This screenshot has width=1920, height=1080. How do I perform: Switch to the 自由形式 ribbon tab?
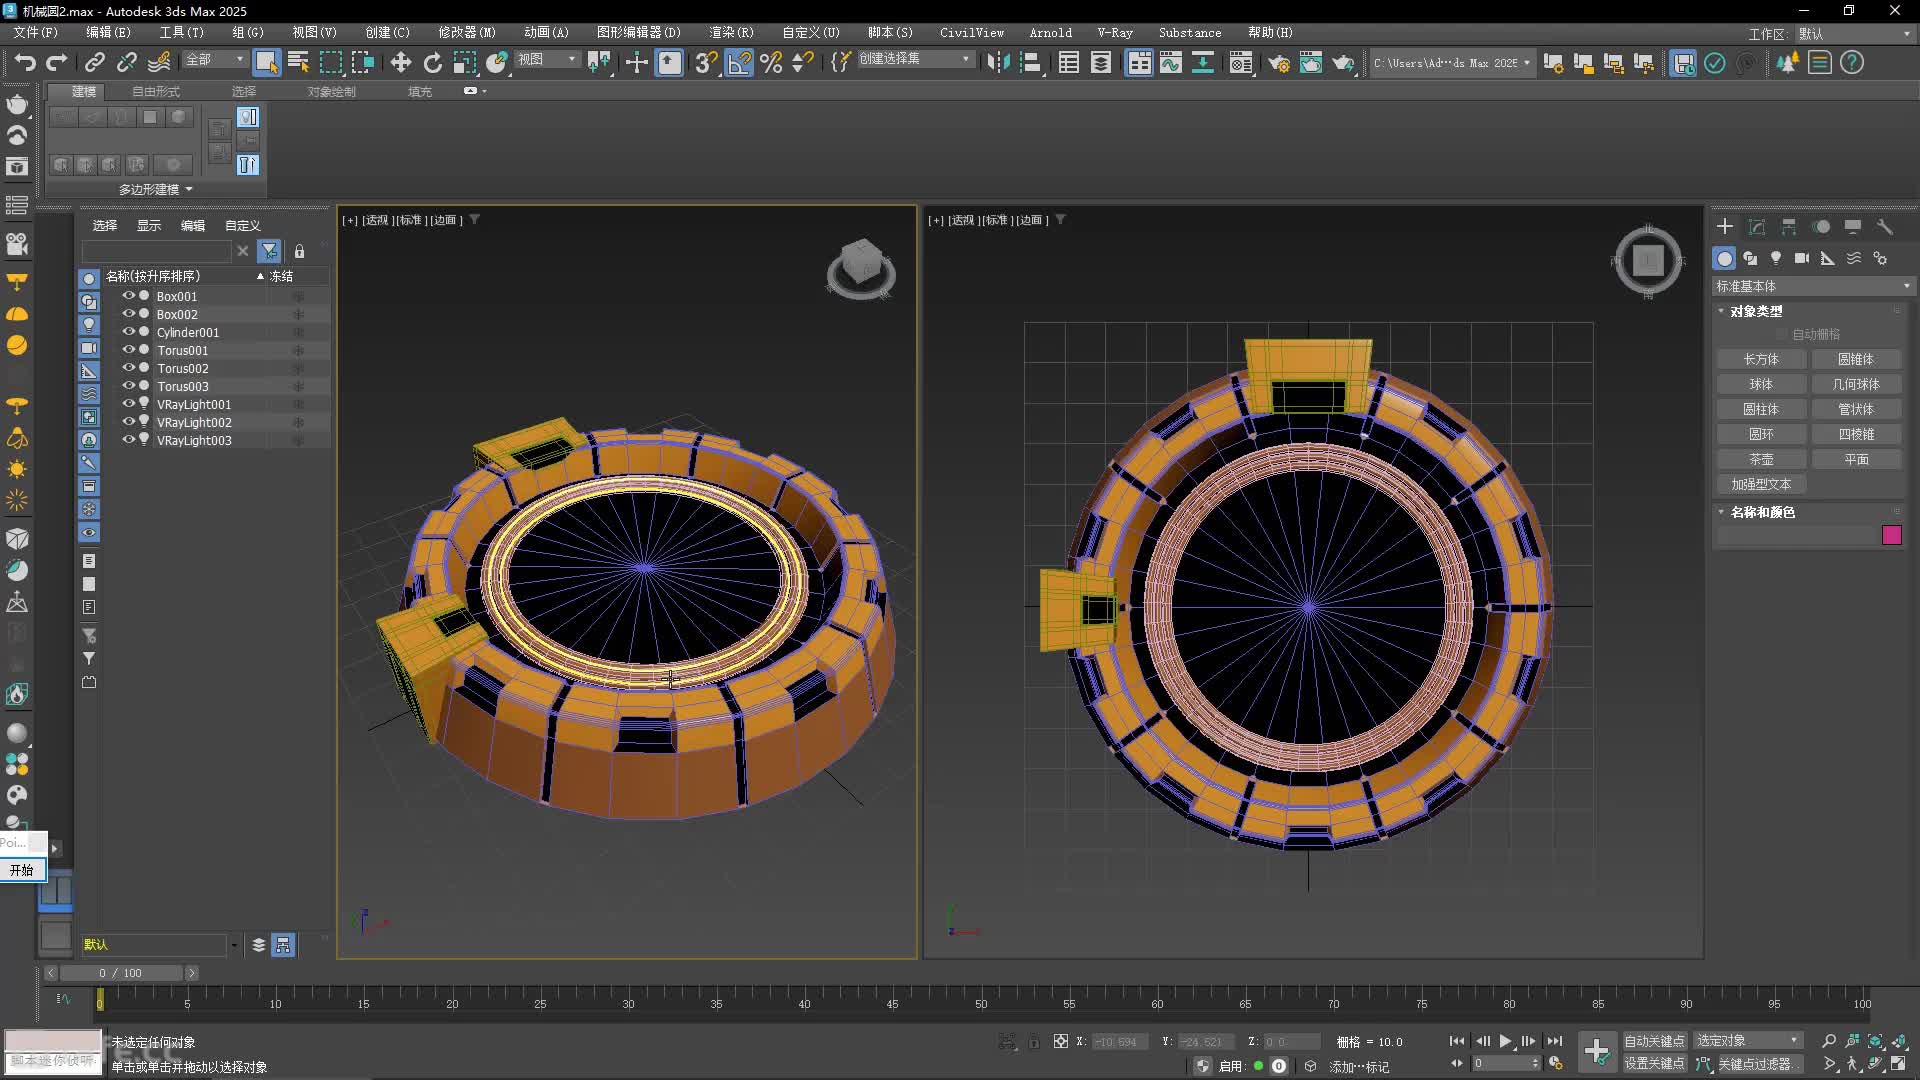point(156,91)
